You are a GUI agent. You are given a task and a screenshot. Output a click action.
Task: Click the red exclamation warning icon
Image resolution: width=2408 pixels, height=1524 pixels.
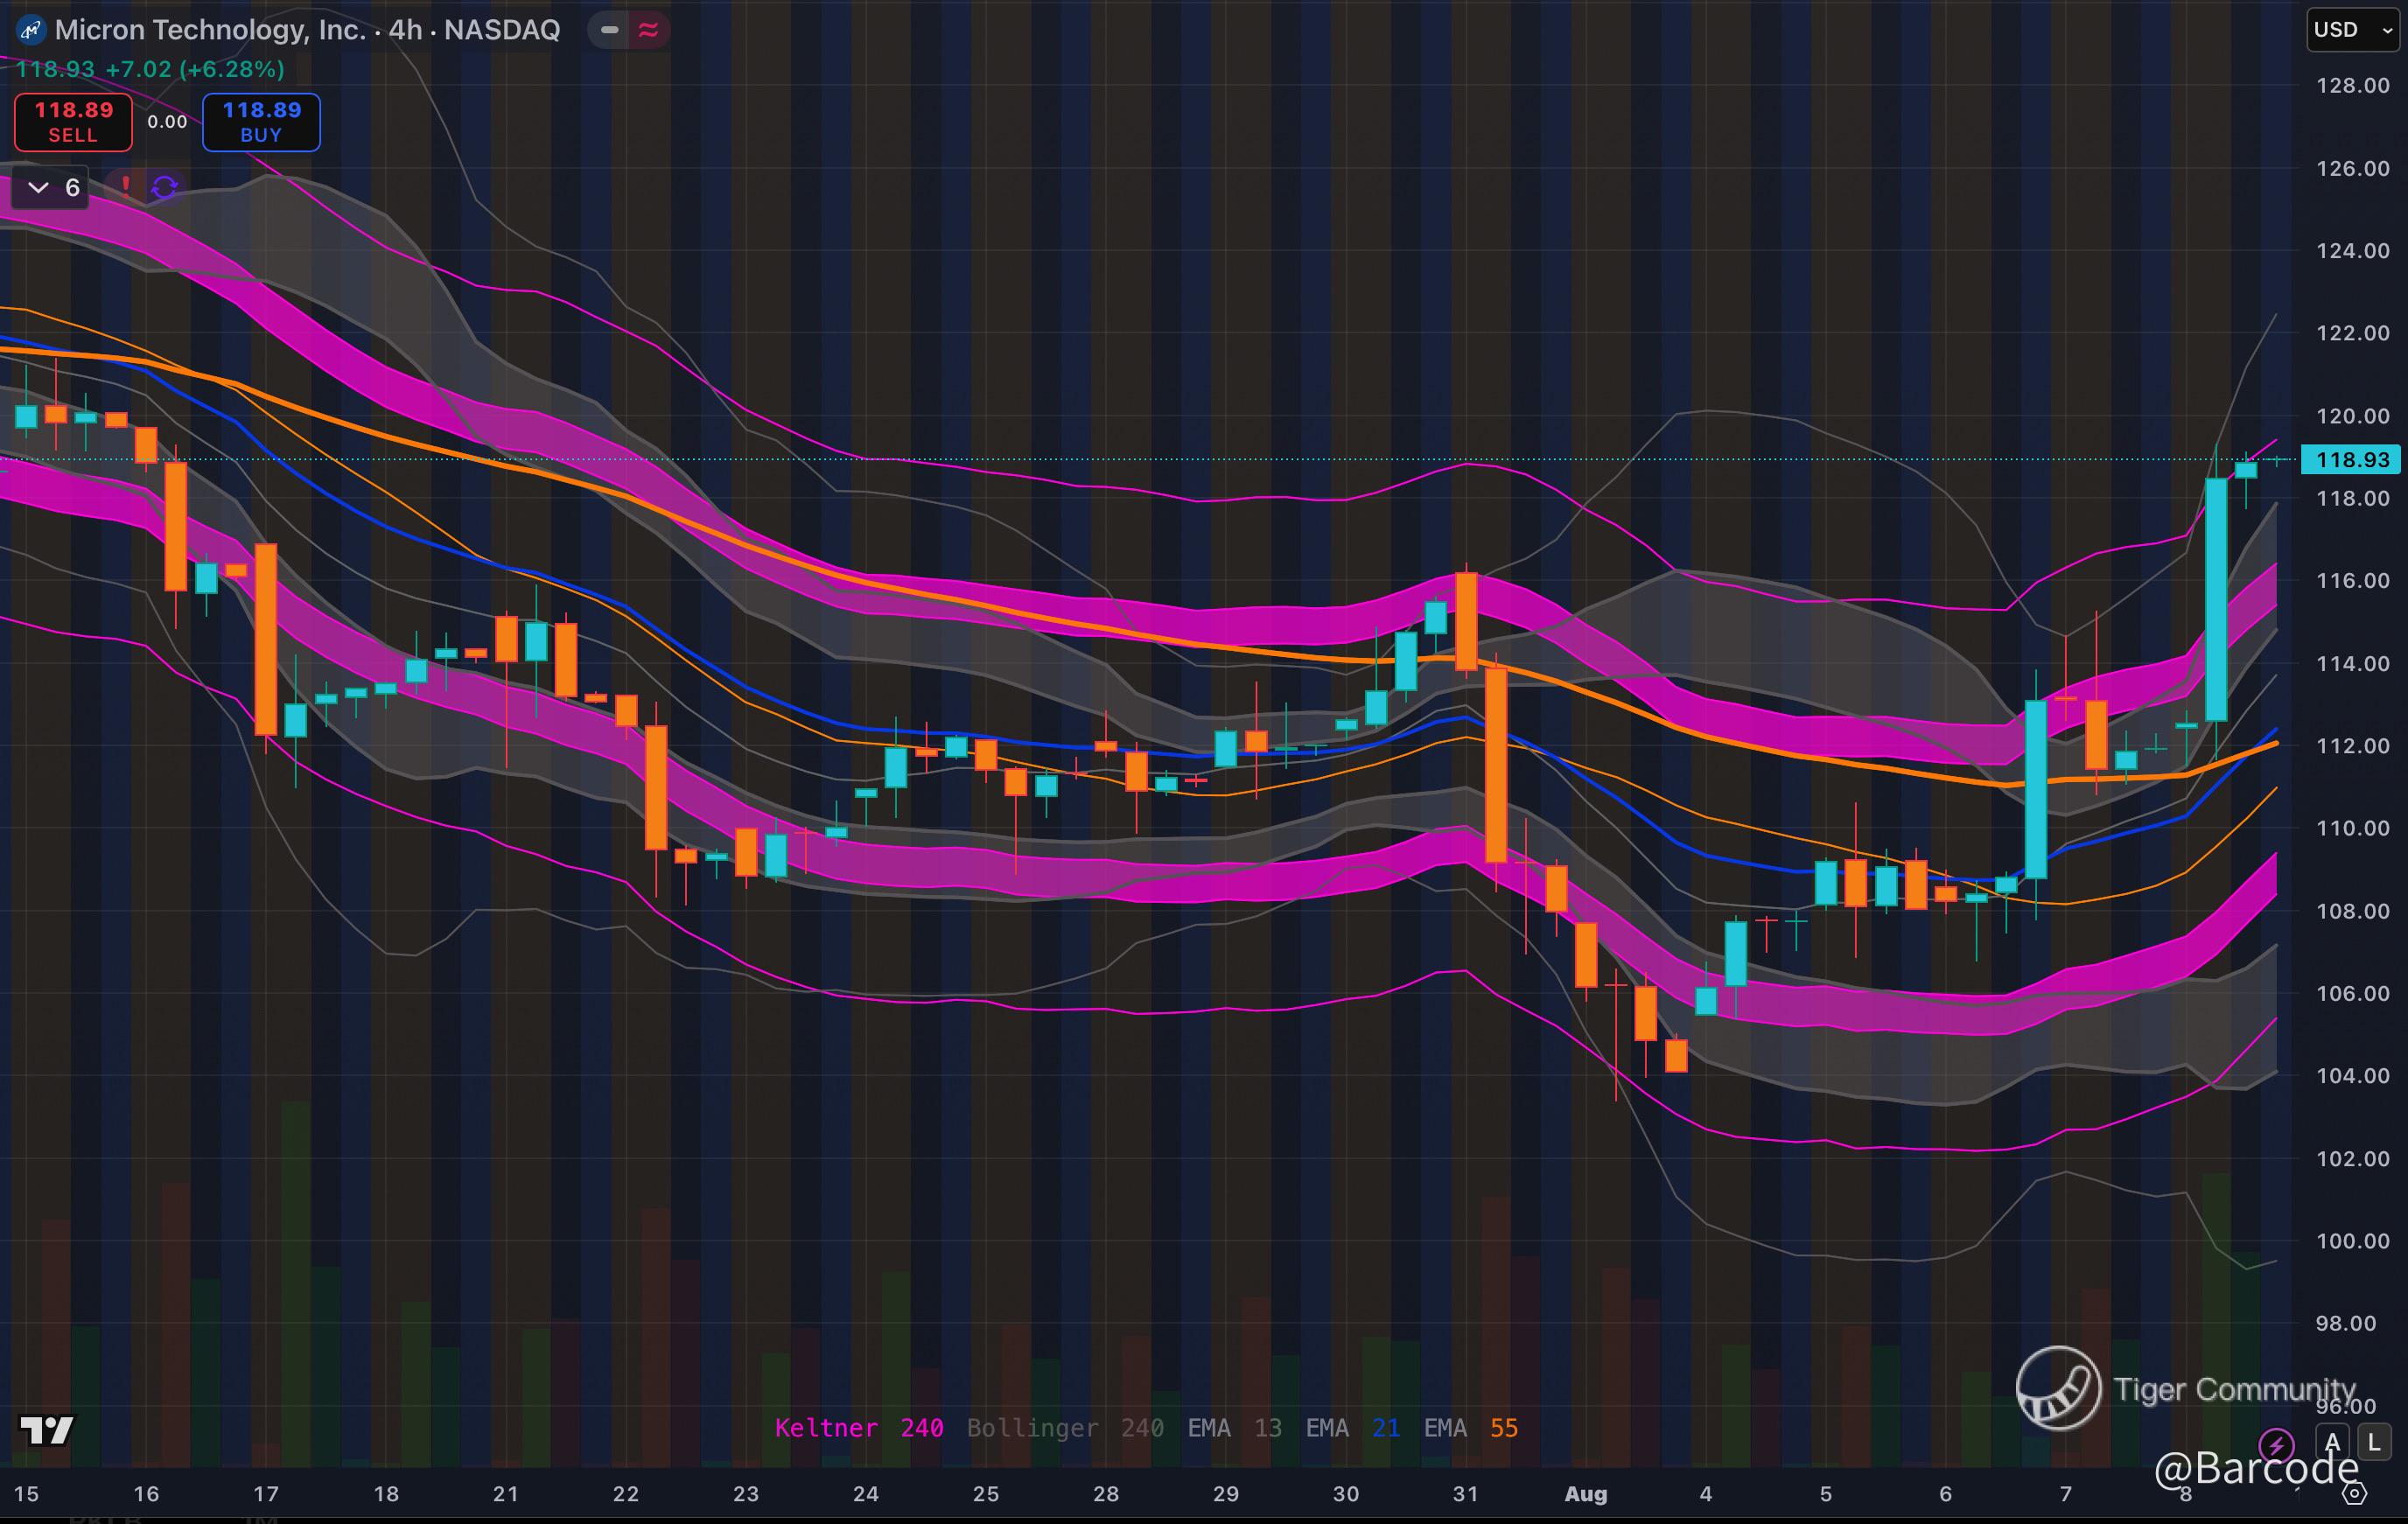pyautogui.click(x=125, y=186)
